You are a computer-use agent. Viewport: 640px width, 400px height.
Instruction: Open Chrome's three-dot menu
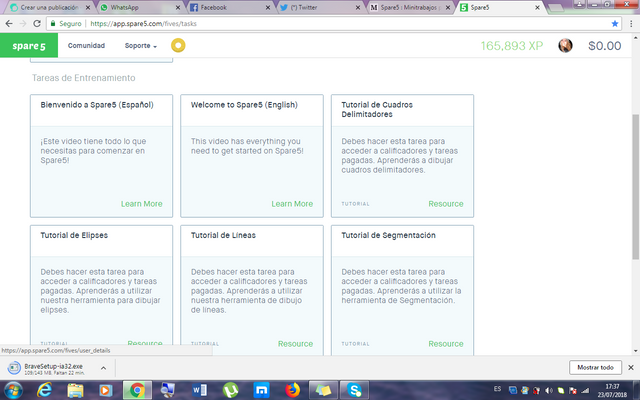coord(631,24)
